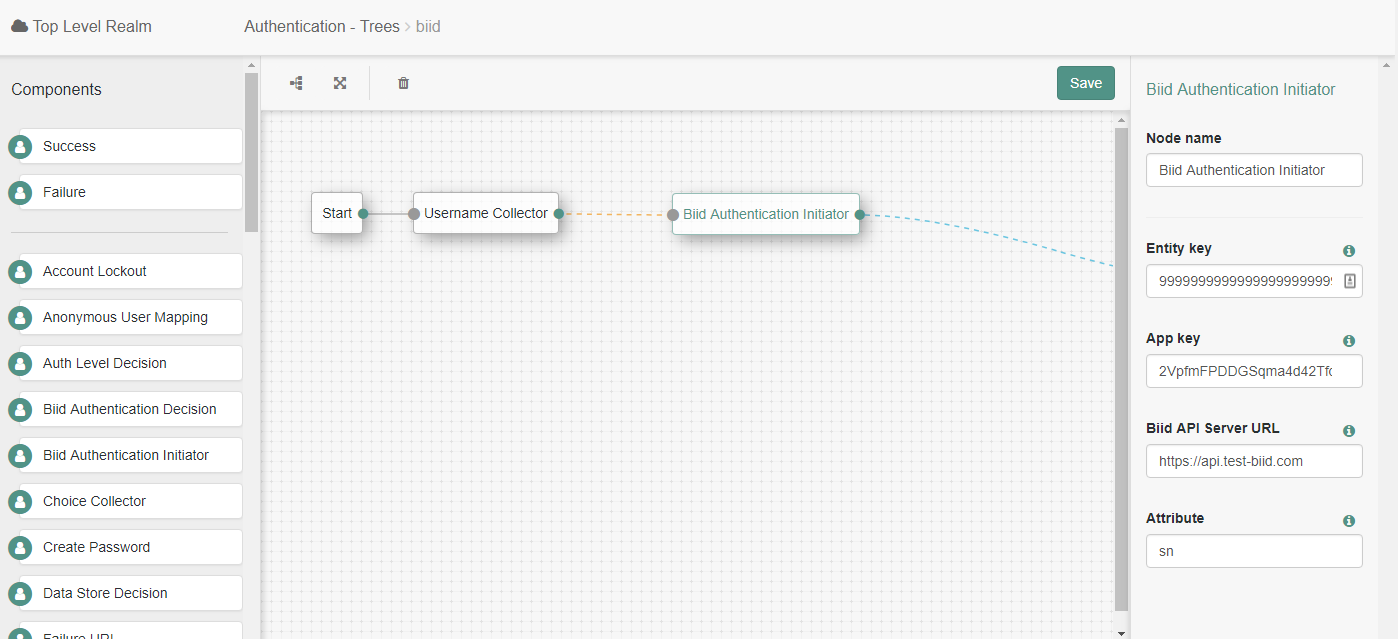Select the Start node on canvas

click(337, 213)
